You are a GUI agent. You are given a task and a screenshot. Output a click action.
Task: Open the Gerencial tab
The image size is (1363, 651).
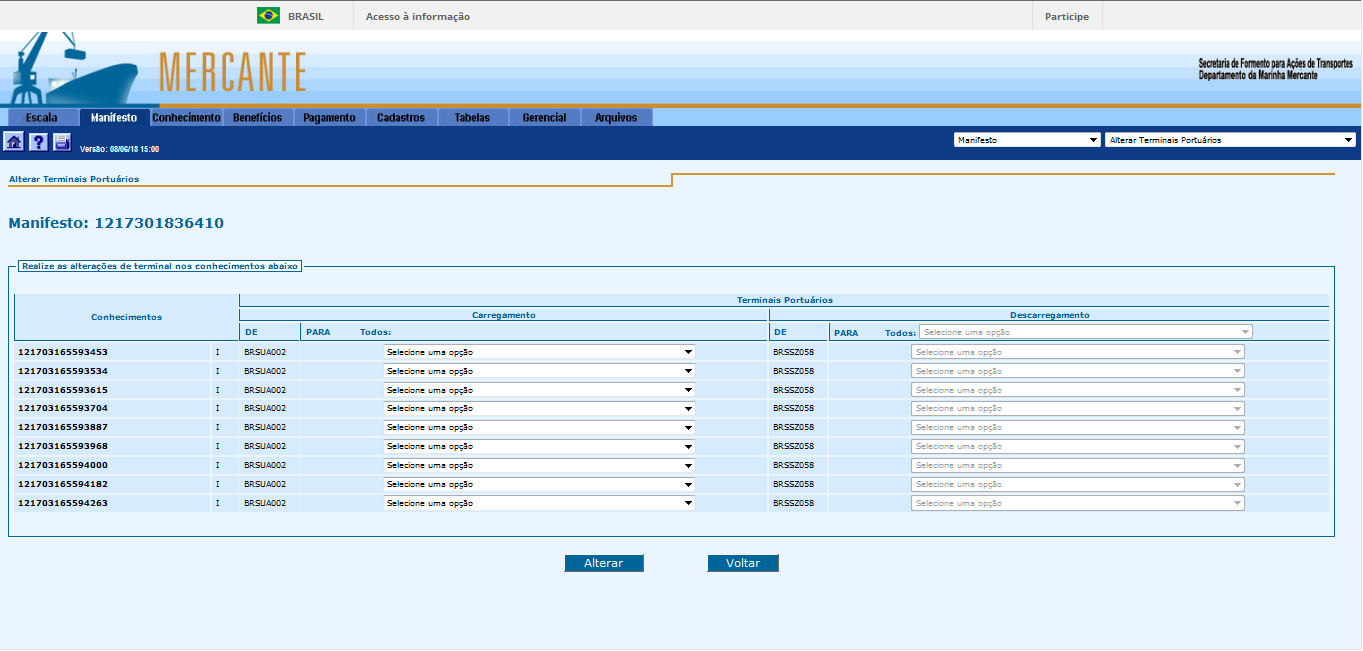544,118
